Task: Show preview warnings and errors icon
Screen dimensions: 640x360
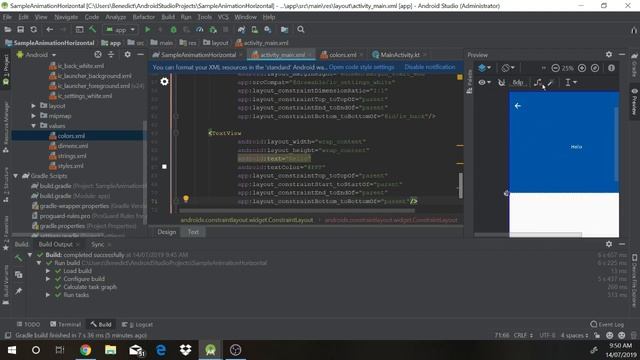Action: tap(611, 68)
